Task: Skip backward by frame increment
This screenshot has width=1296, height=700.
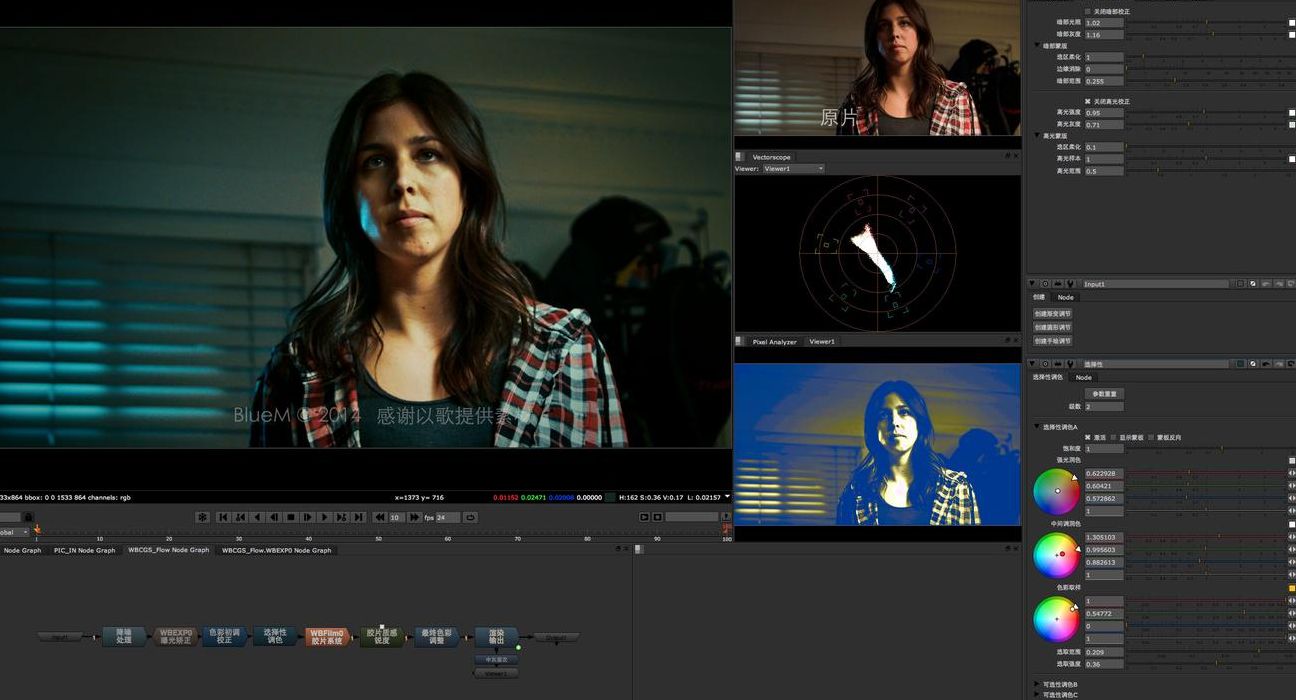Action: 380,517
